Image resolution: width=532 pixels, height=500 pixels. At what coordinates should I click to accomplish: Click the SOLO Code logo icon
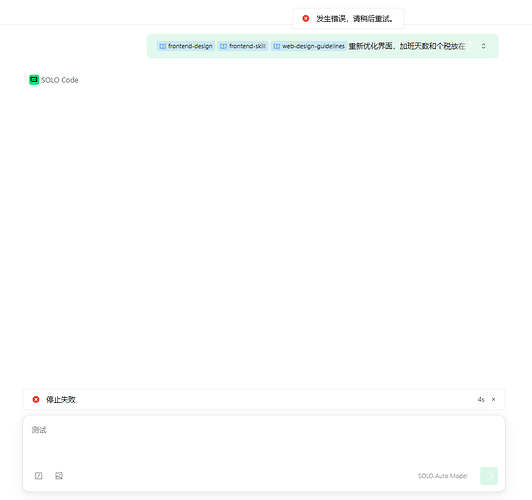pos(34,80)
